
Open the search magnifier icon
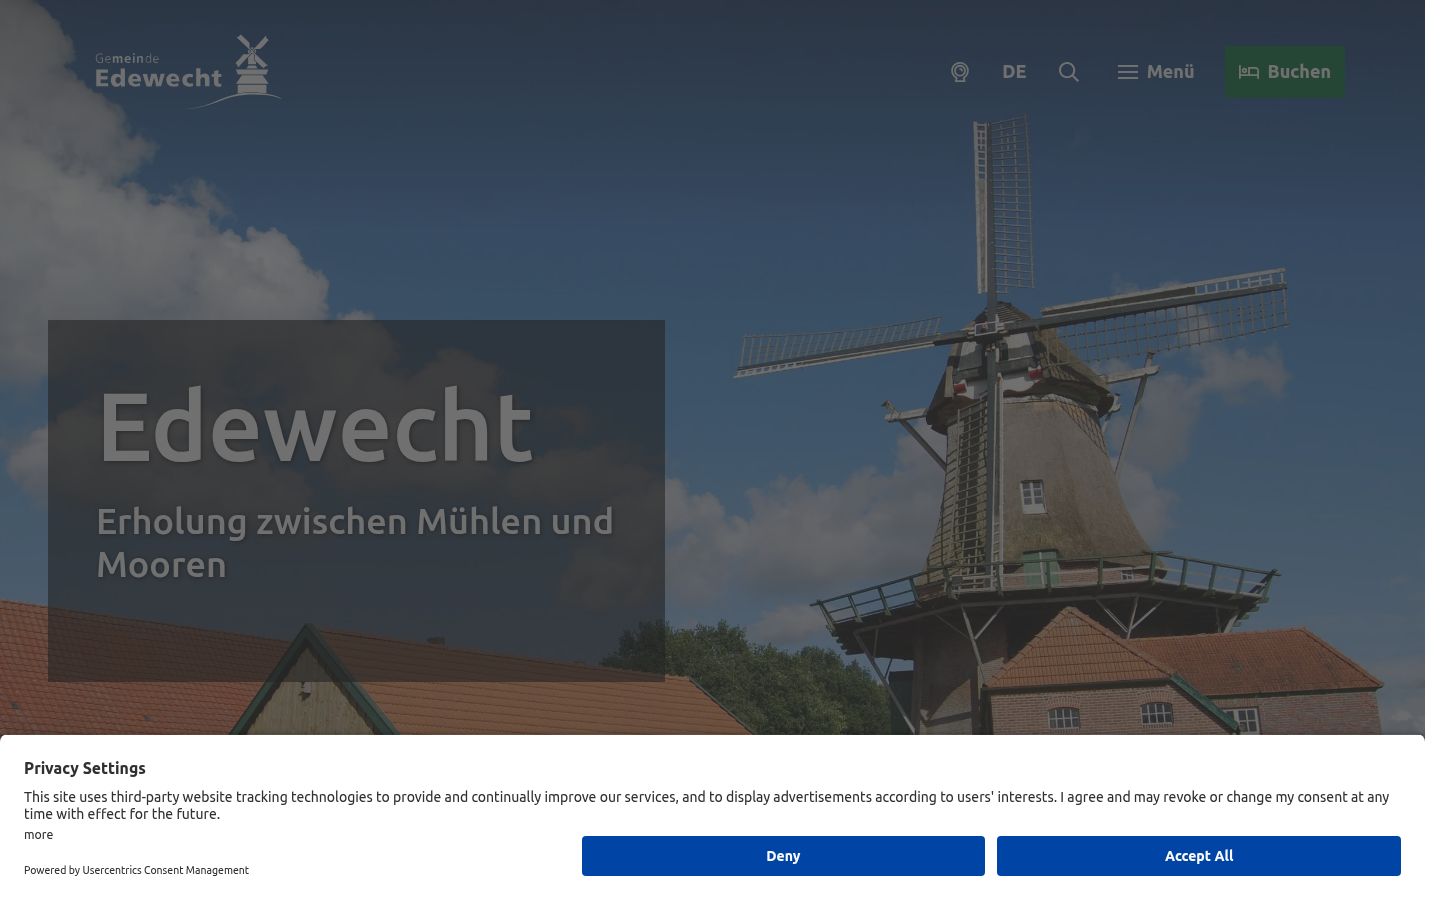[1069, 72]
